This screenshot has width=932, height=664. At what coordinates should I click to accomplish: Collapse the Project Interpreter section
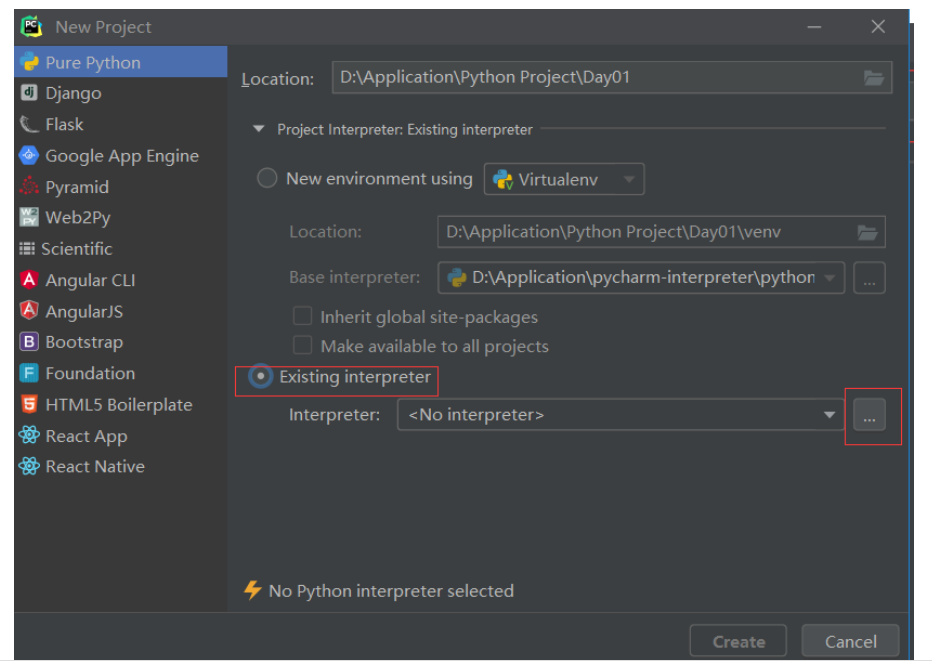click(x=259, y=129)
